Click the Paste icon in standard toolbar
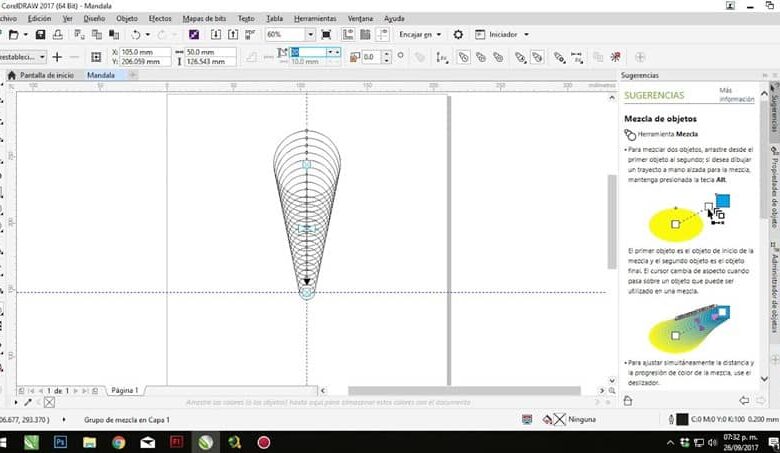 114,34
